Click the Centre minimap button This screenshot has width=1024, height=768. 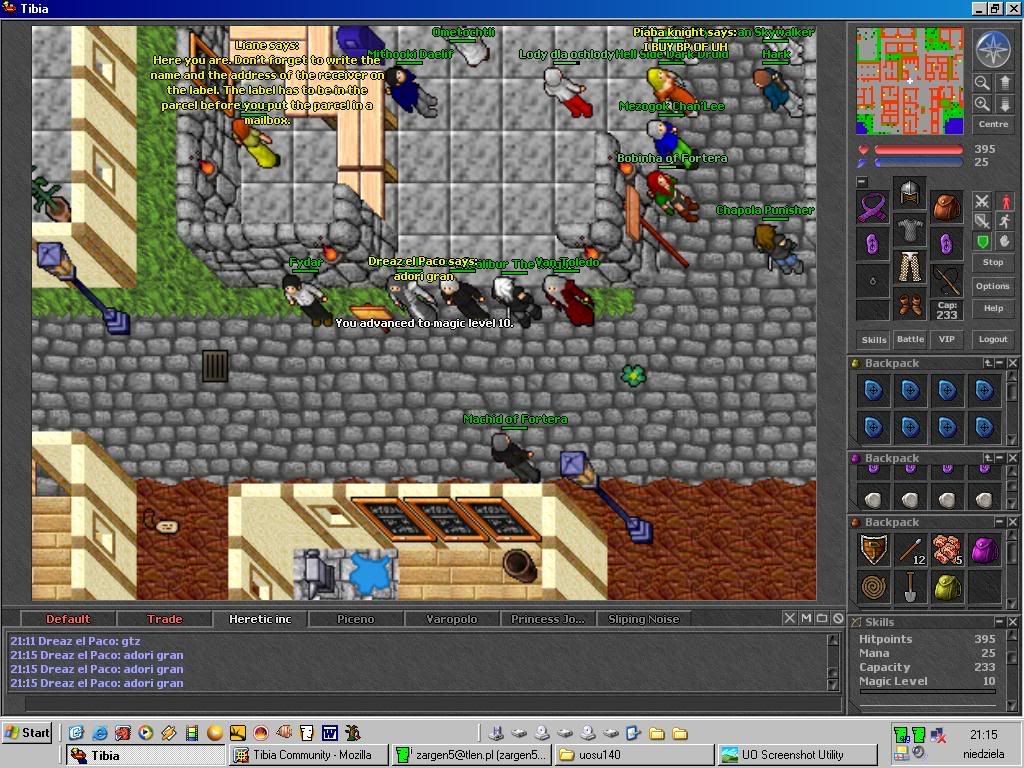(x=993, y=124)
